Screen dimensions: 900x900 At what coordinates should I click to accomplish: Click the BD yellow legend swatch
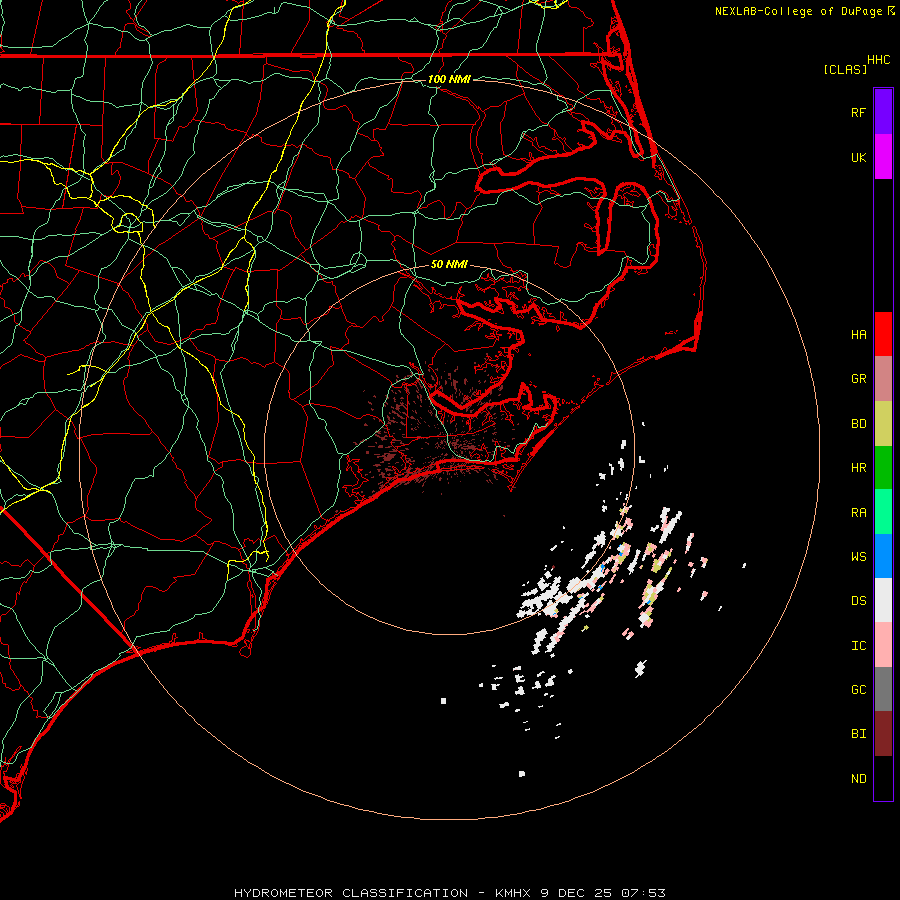coord(883,424)
